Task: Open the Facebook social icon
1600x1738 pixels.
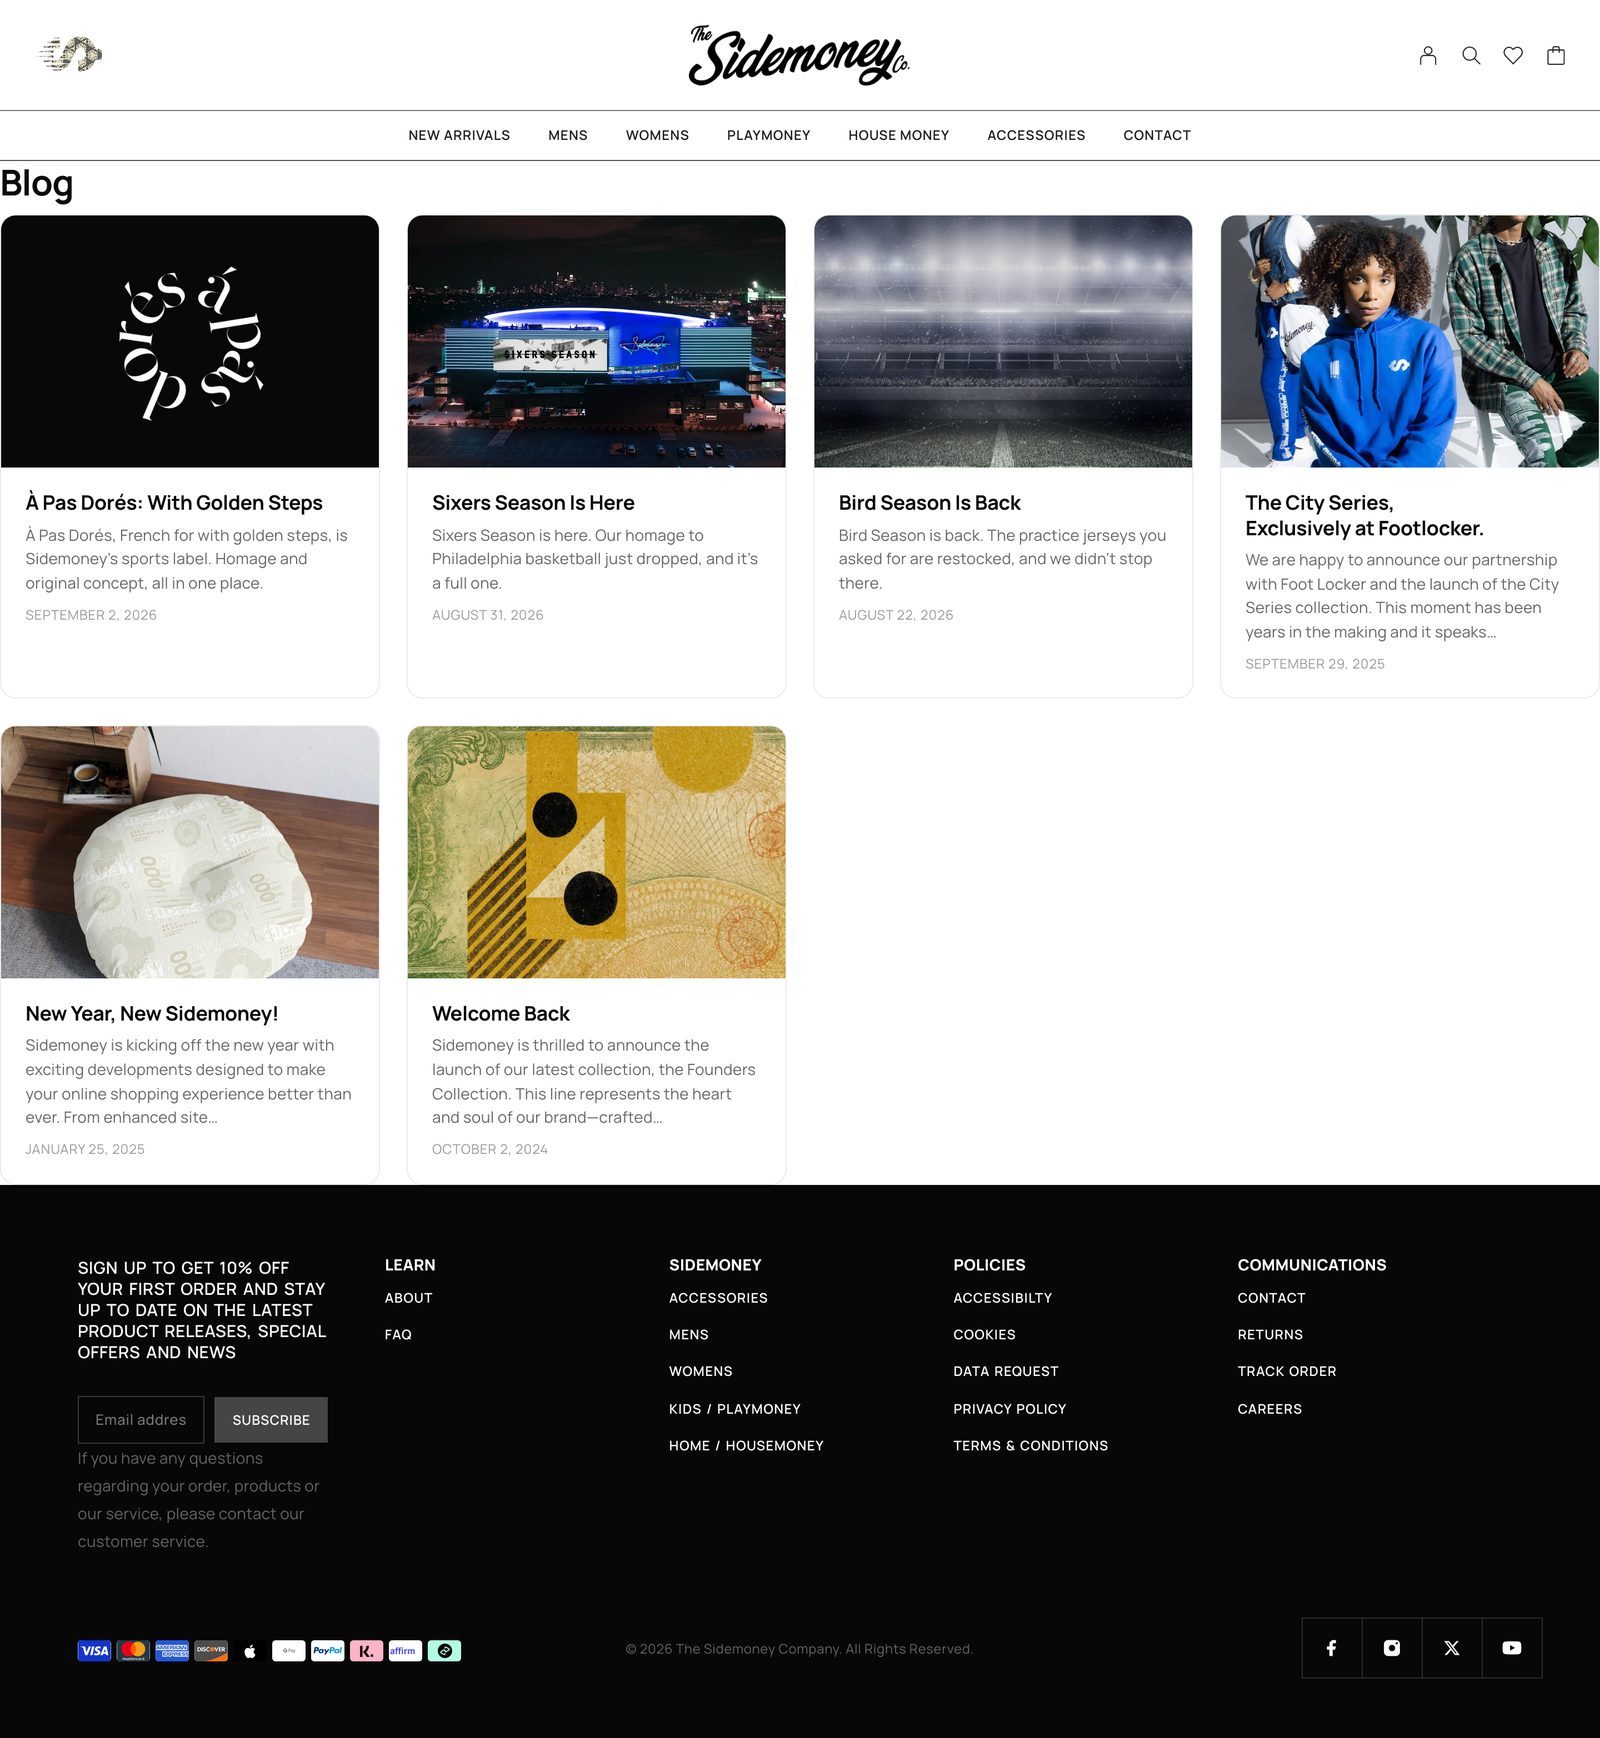Action: (x=1332, y=1648)
